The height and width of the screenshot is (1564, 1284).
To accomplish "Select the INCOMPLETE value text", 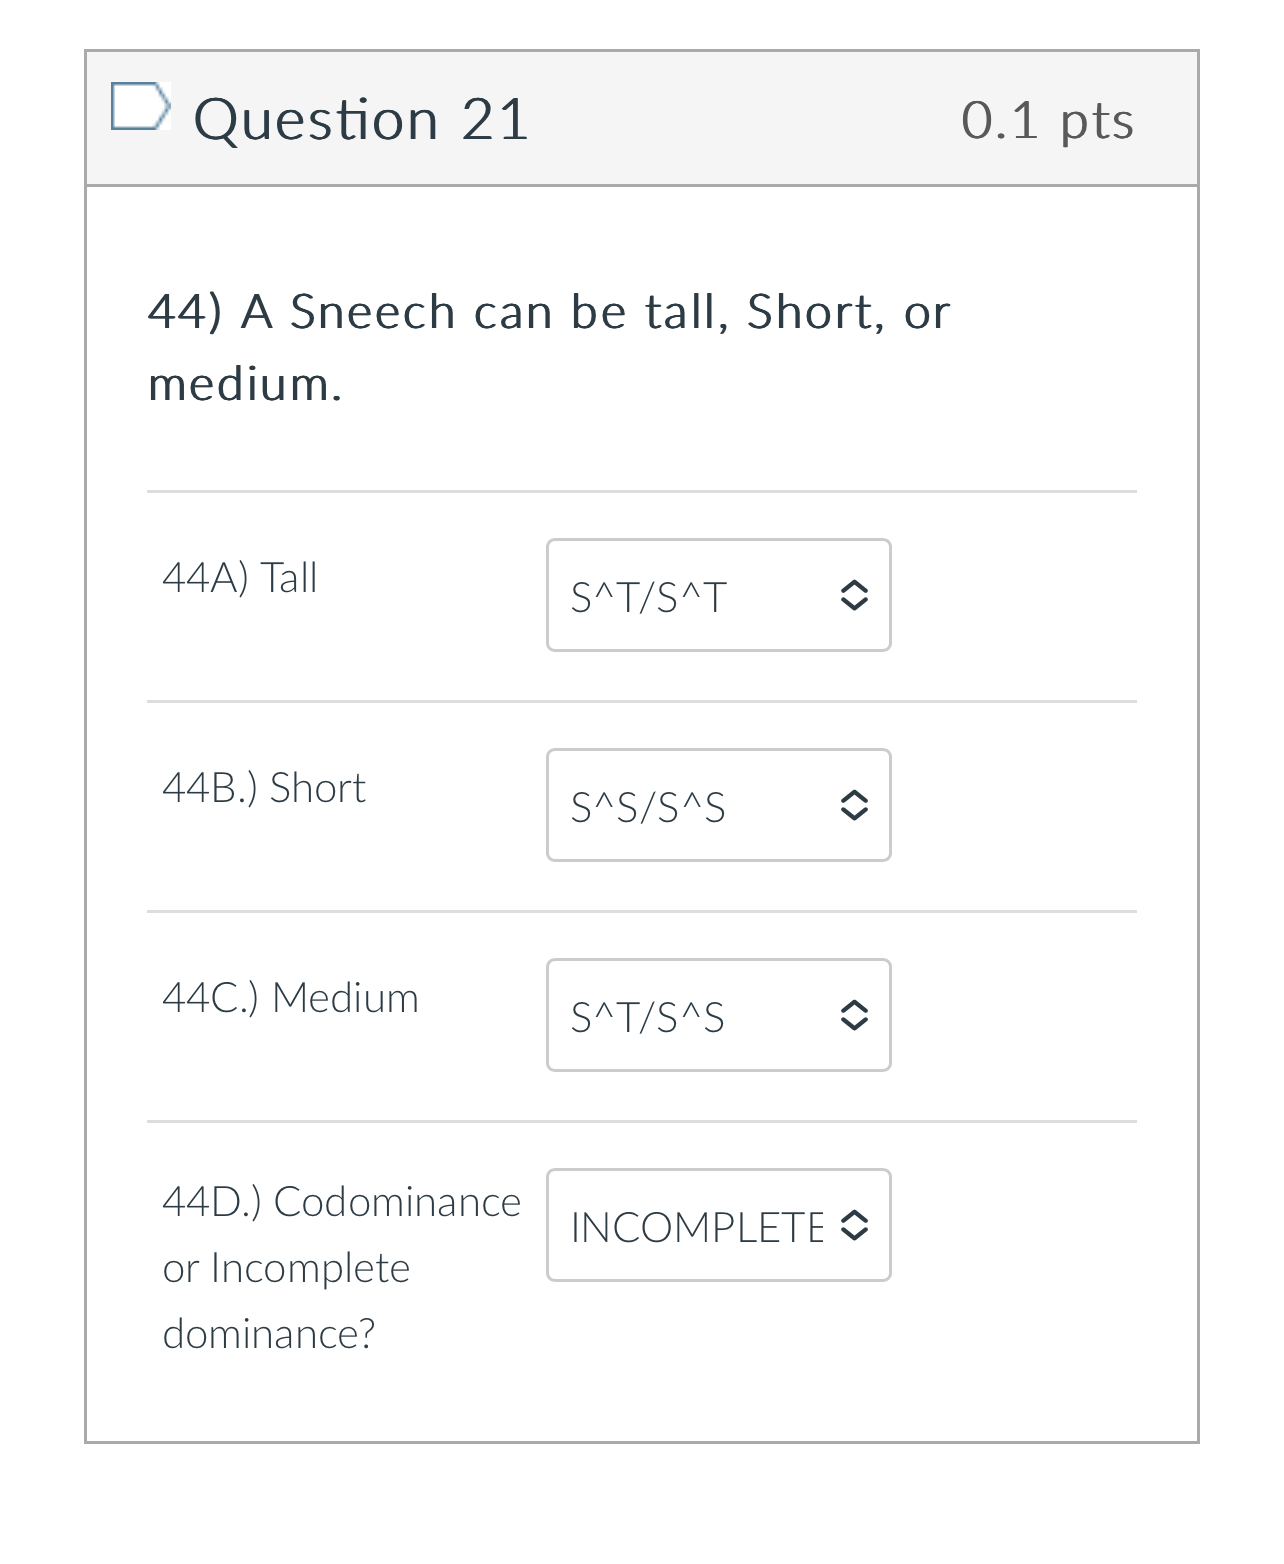I will tap(697, 1228).
